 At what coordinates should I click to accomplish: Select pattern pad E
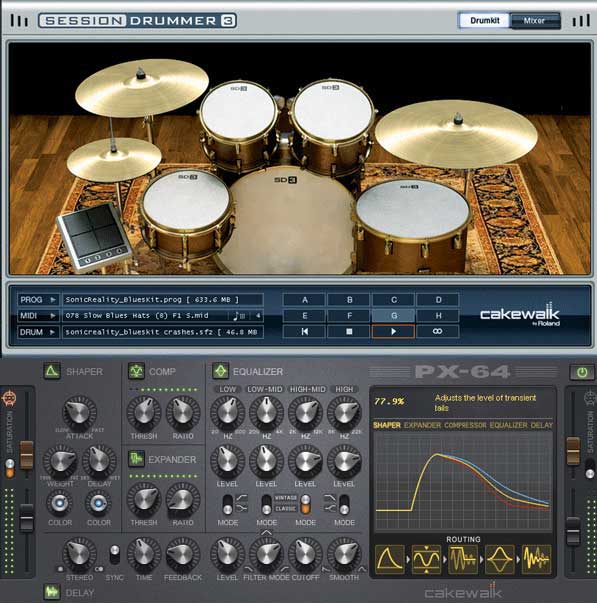[305, 316]
